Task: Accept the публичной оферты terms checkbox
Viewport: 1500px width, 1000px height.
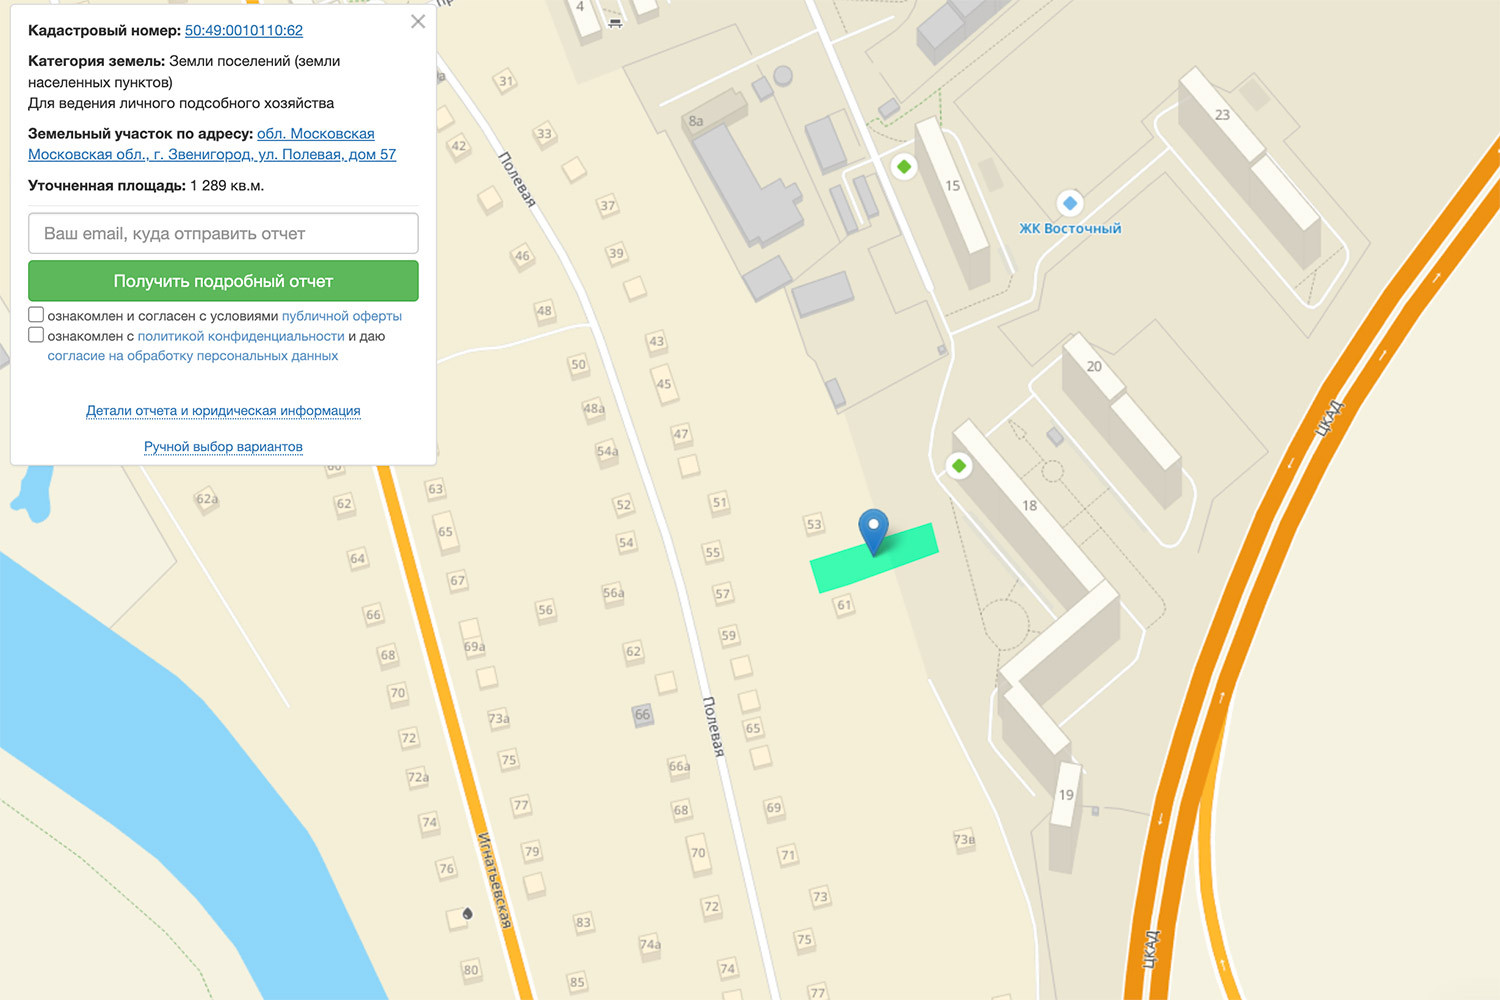Action: (x=36, y=315)
